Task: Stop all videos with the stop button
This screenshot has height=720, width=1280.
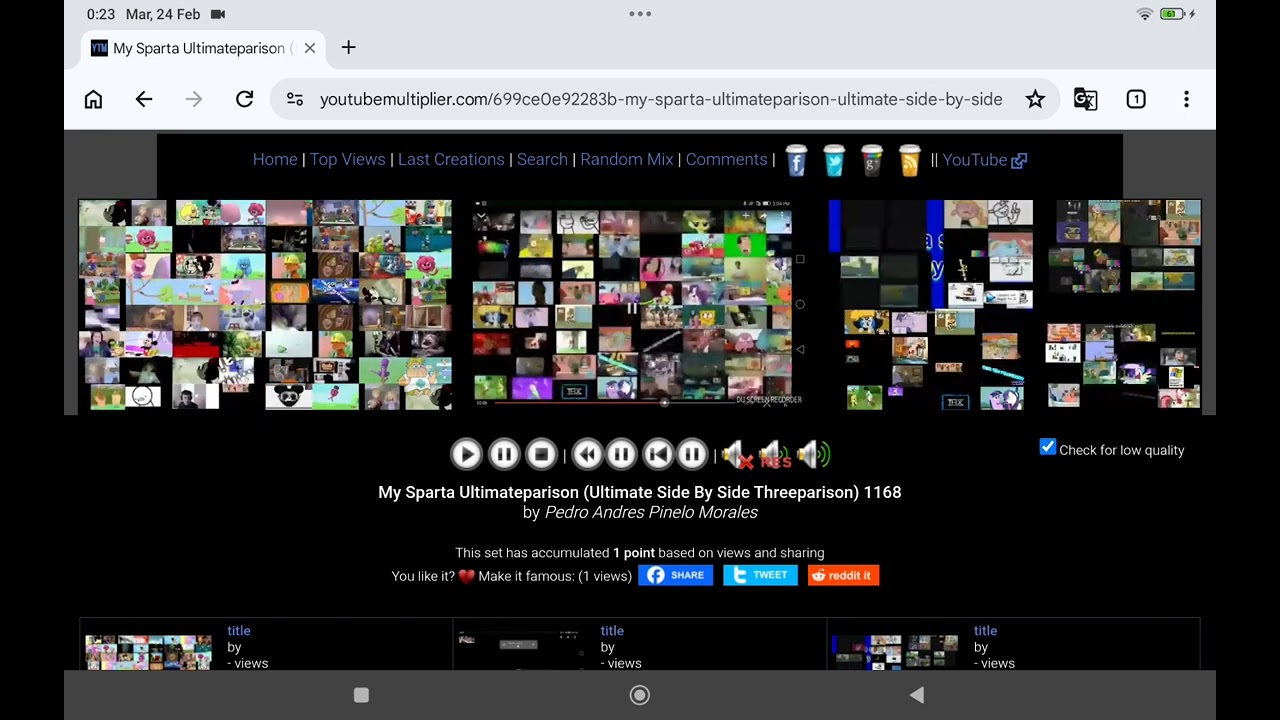Action: pyautogui.click(x=541, y=455)
